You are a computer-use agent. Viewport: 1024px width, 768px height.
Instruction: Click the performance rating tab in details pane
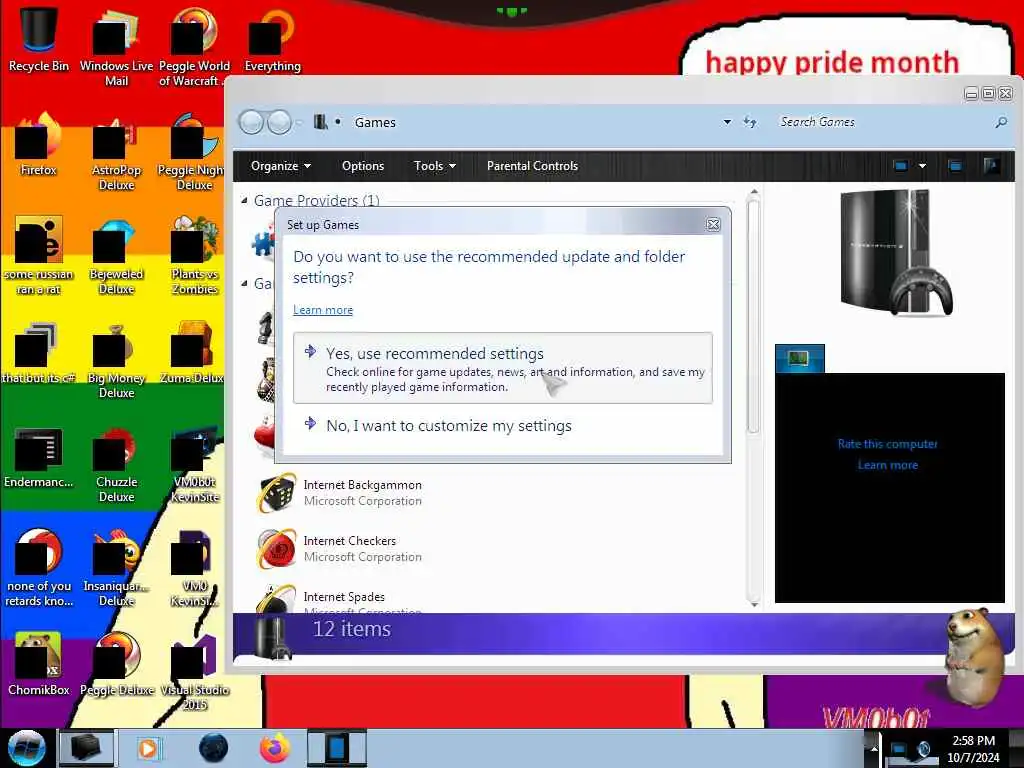coord(799,359)
